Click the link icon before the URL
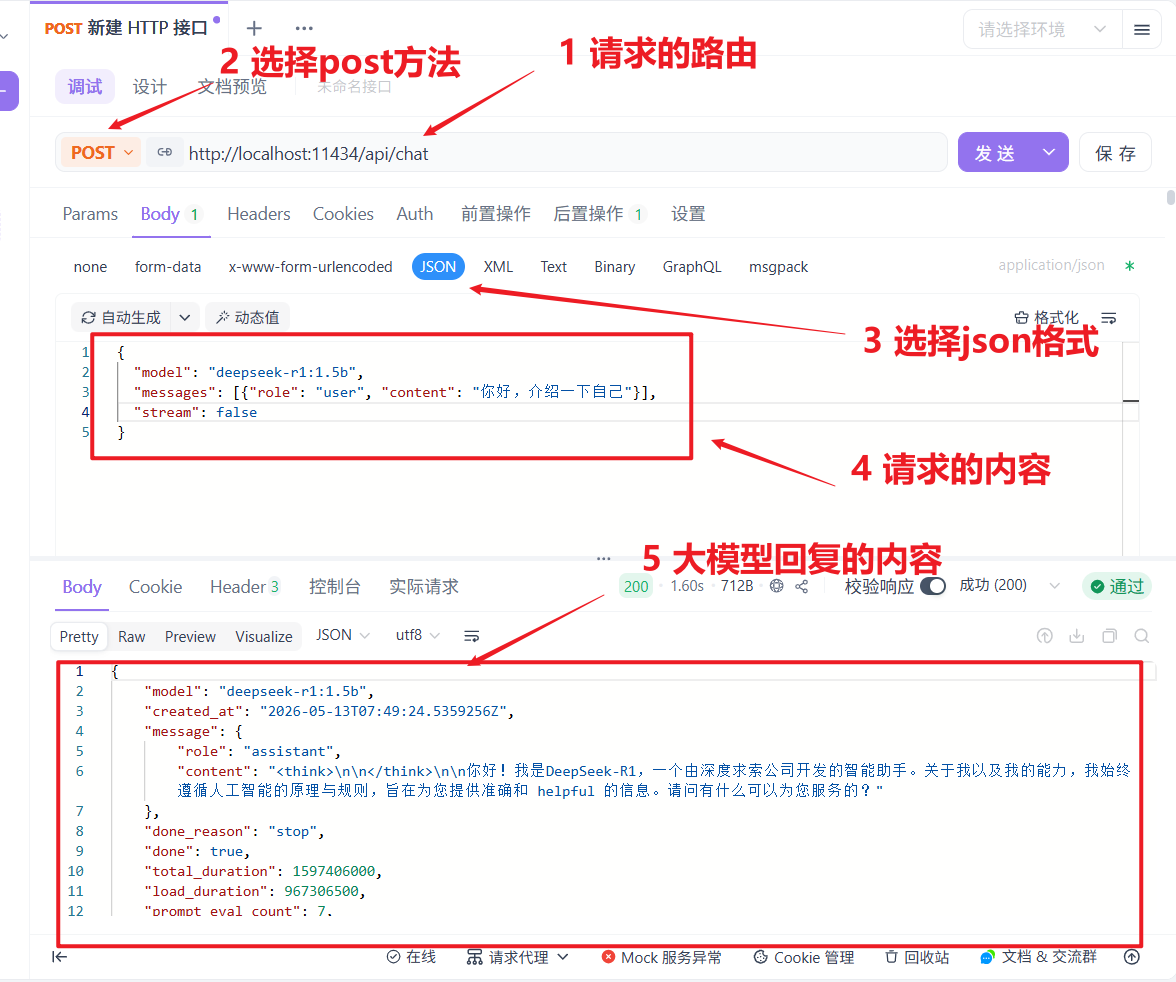 coord(164,153)
